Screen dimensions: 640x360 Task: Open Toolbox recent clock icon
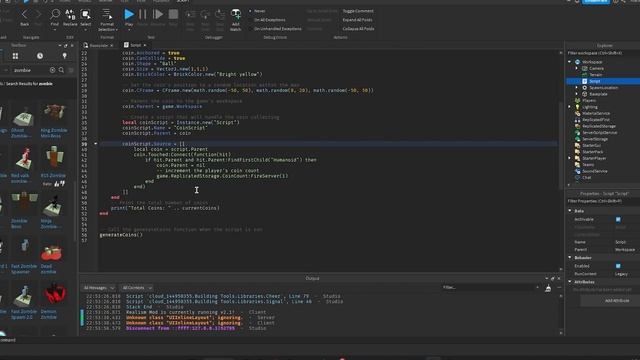tap(40, 56)
